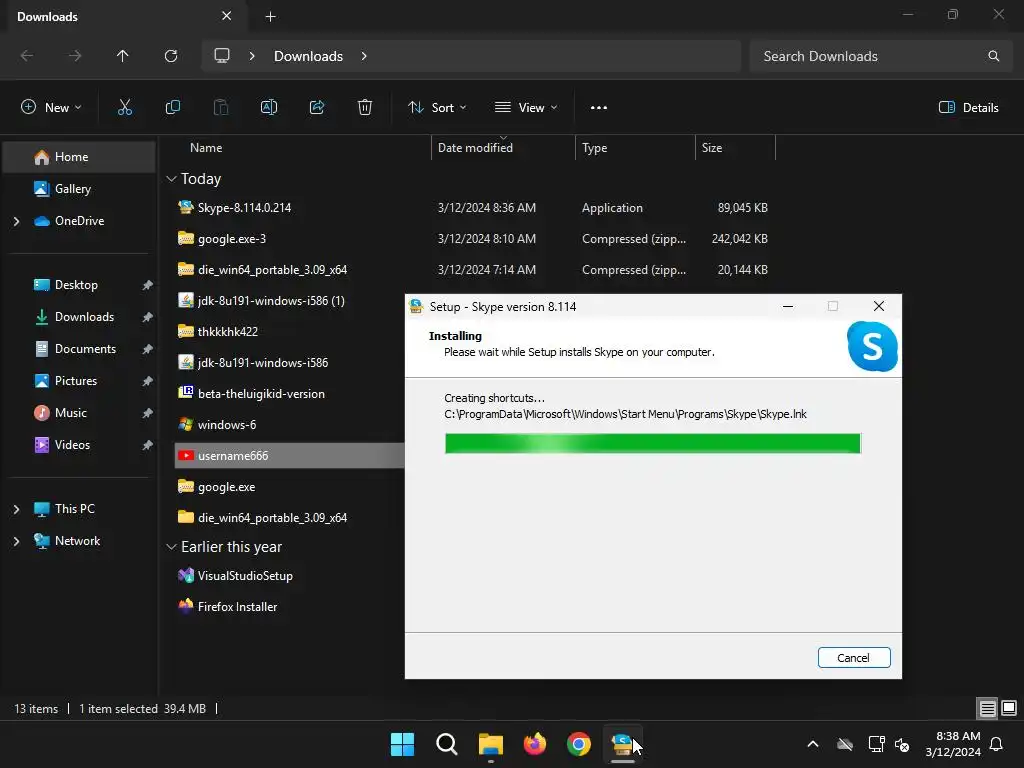Go up one folder with Up arrow
This screenshot has height=768, width=1024.
(x=123, y=56)
